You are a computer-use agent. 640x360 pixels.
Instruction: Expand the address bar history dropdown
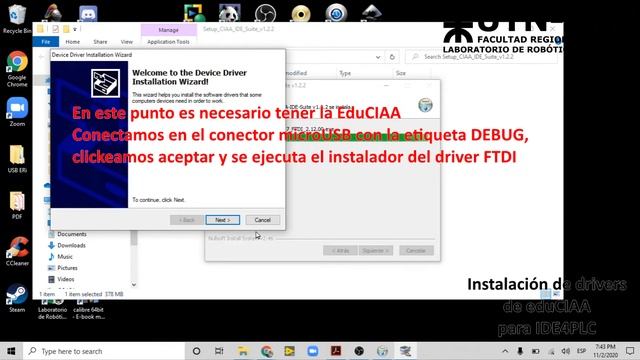pos(378,57)
